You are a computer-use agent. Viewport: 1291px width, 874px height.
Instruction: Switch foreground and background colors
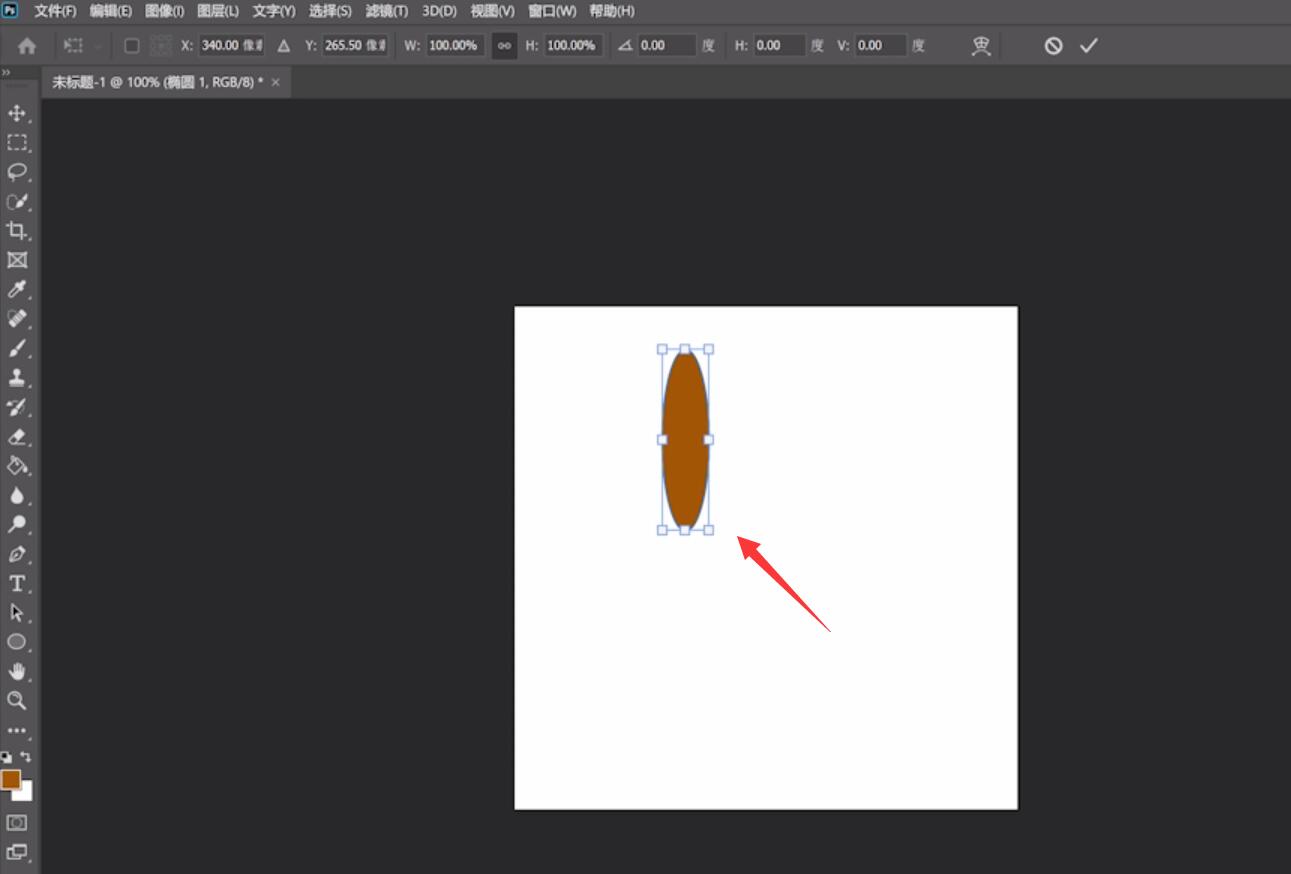click(27, 757)
